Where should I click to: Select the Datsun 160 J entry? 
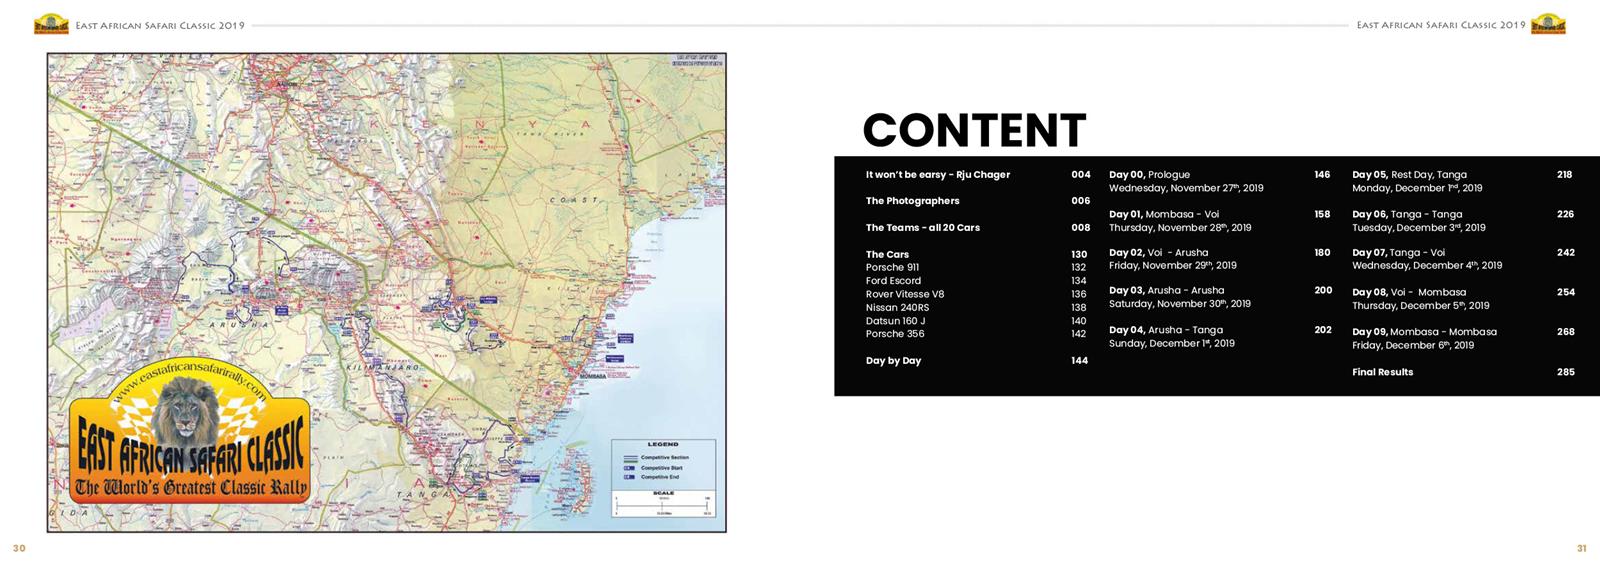tap(895, 321)
